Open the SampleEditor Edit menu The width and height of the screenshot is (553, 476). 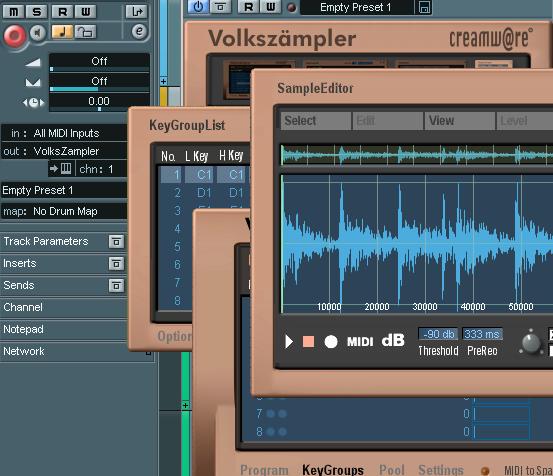[388, 121]
